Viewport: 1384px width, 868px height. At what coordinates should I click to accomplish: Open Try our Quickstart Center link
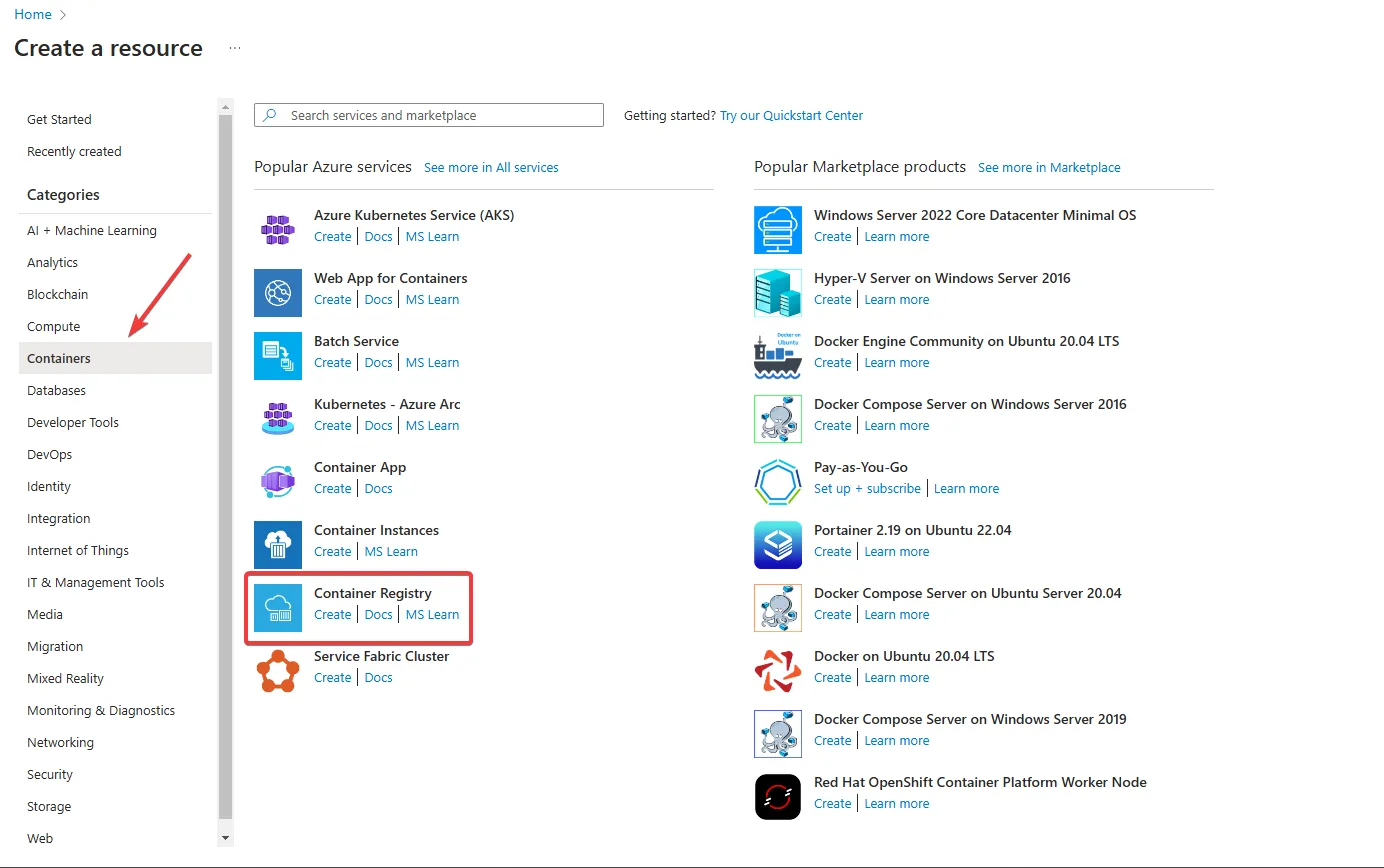pyautogui.click(x=791, y=115)
